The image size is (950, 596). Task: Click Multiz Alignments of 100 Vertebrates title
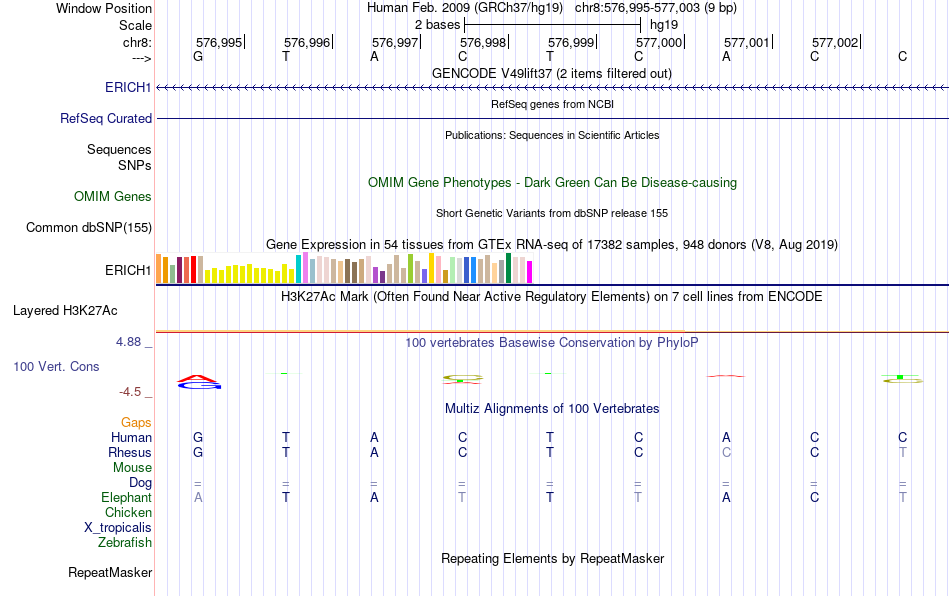[x=552, y=408]
